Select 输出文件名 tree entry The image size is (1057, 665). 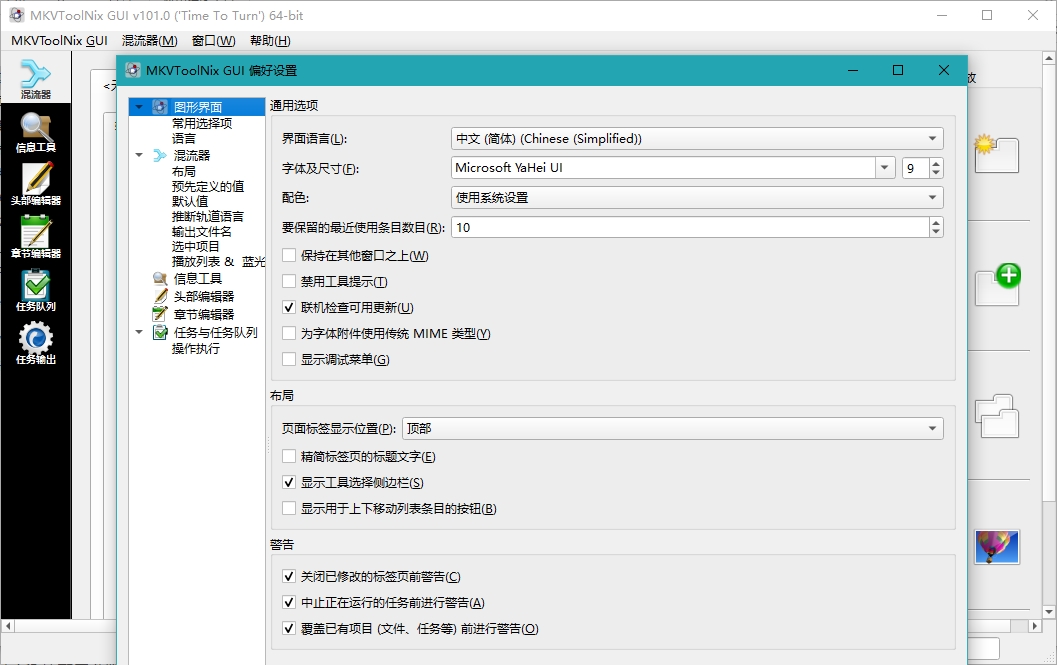[x=202, y=231]
